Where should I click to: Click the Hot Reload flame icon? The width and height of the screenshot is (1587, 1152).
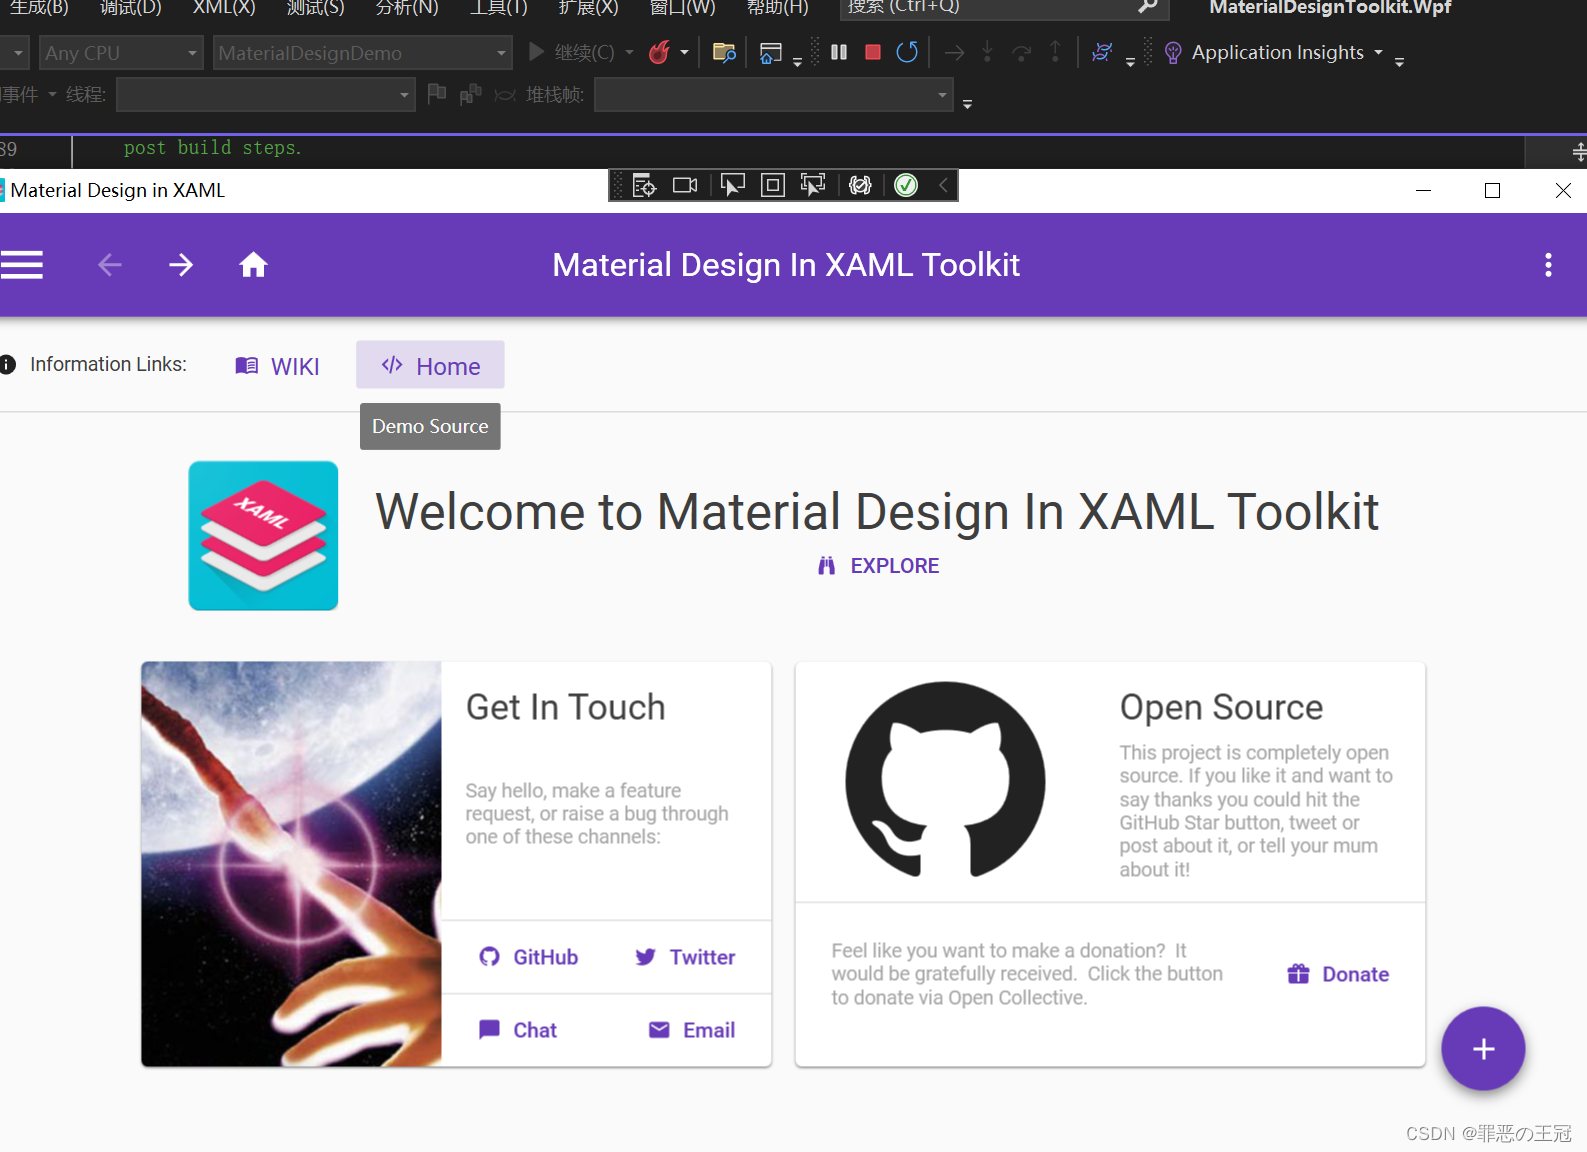659,52
